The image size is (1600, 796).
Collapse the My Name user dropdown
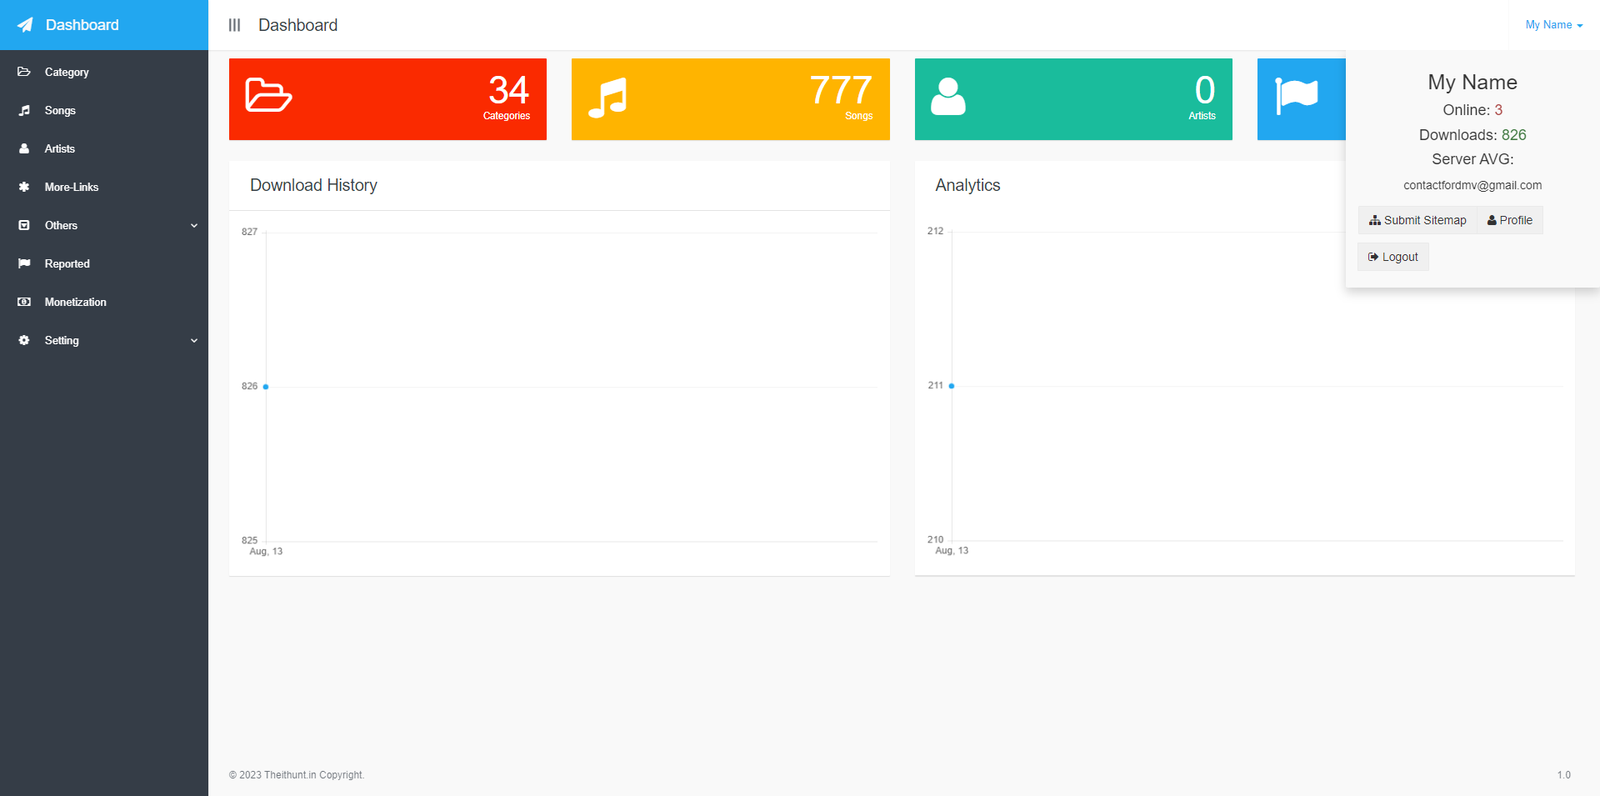tap(1553, 25)
